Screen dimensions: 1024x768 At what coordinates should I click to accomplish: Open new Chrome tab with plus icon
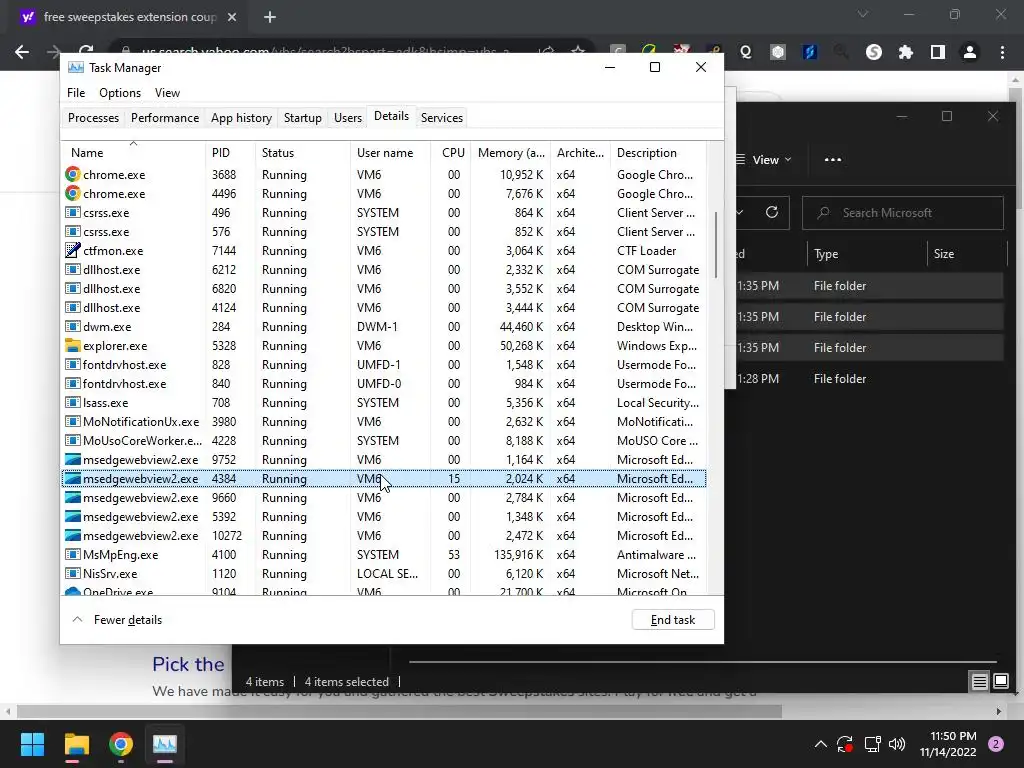click(270, 18)
